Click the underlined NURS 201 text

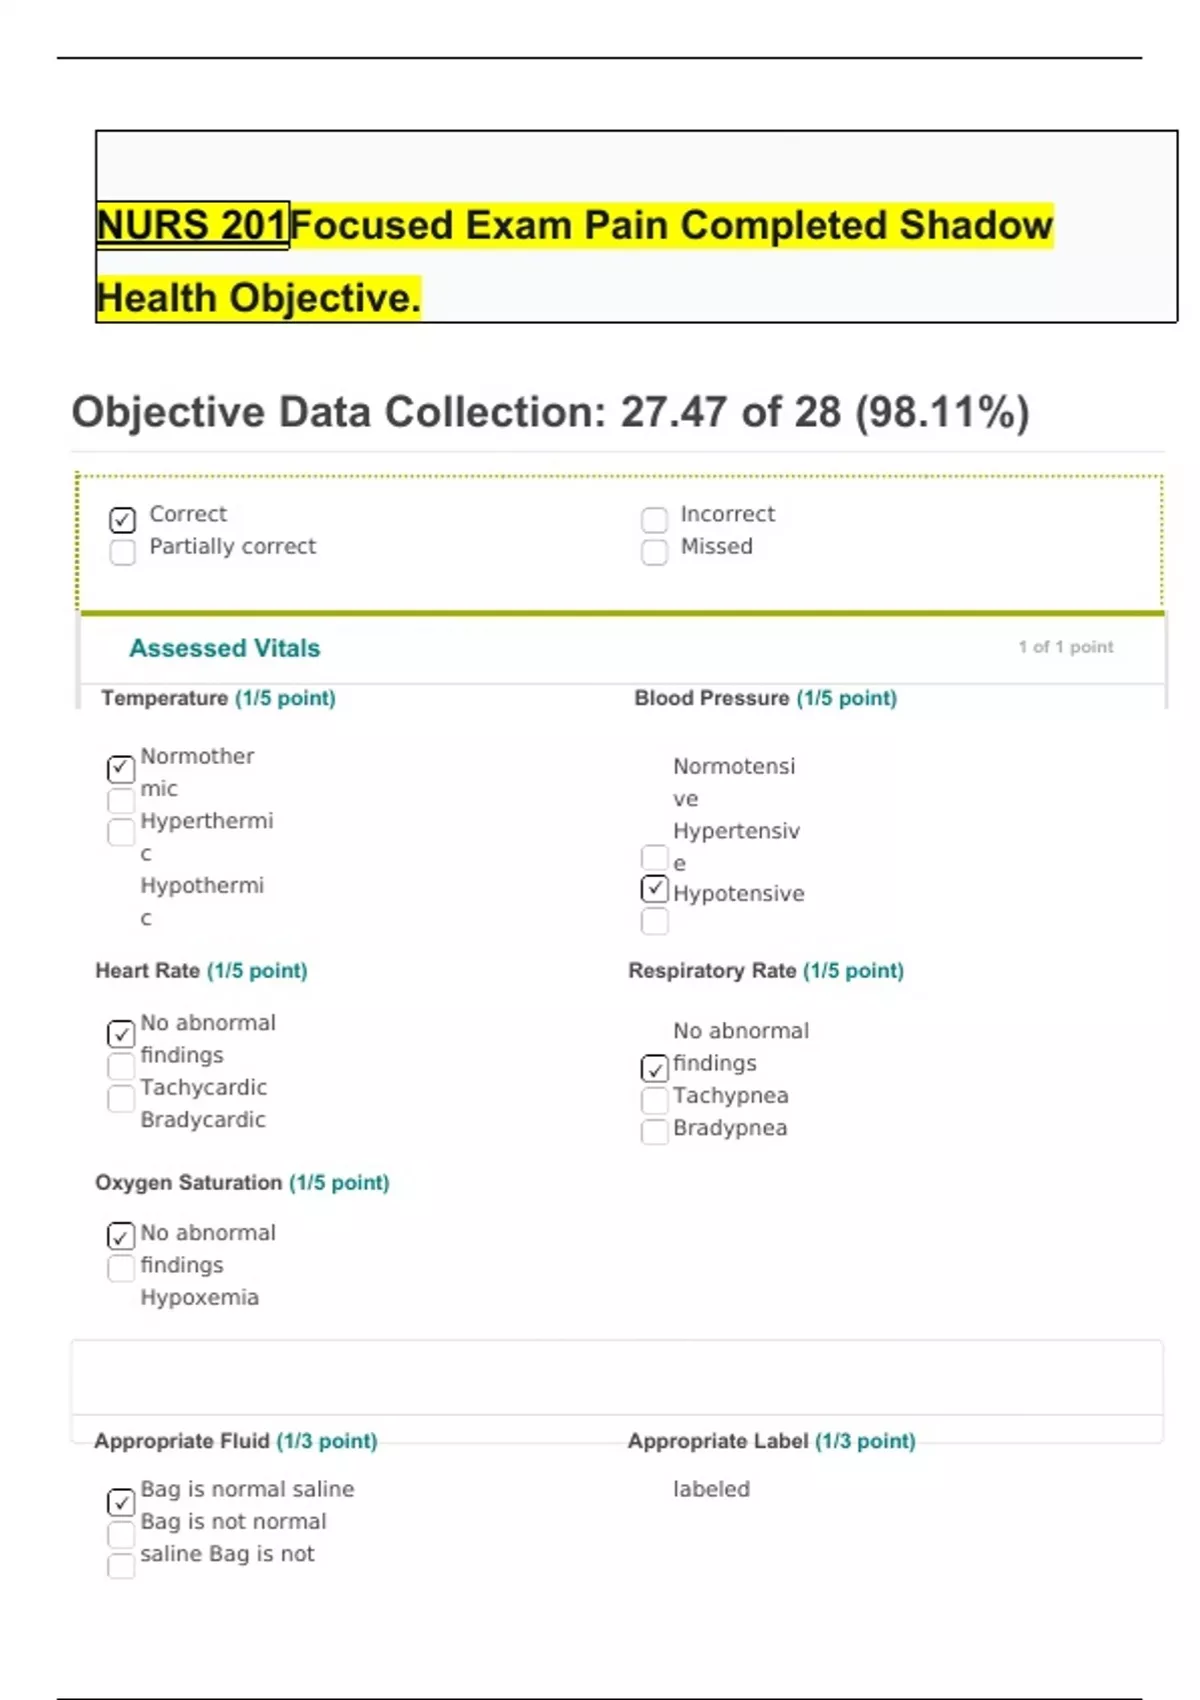point(192,225)
